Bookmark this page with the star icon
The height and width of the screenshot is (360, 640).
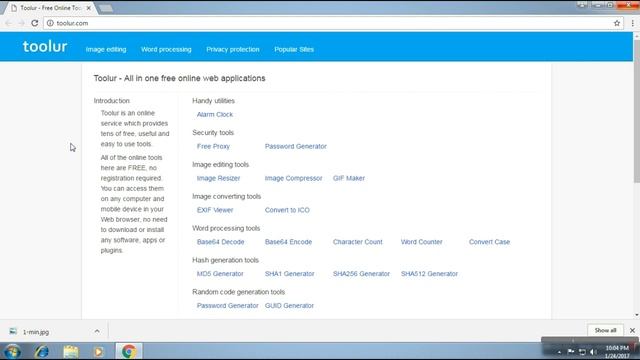pyautogui.click(x=617, y=23)
